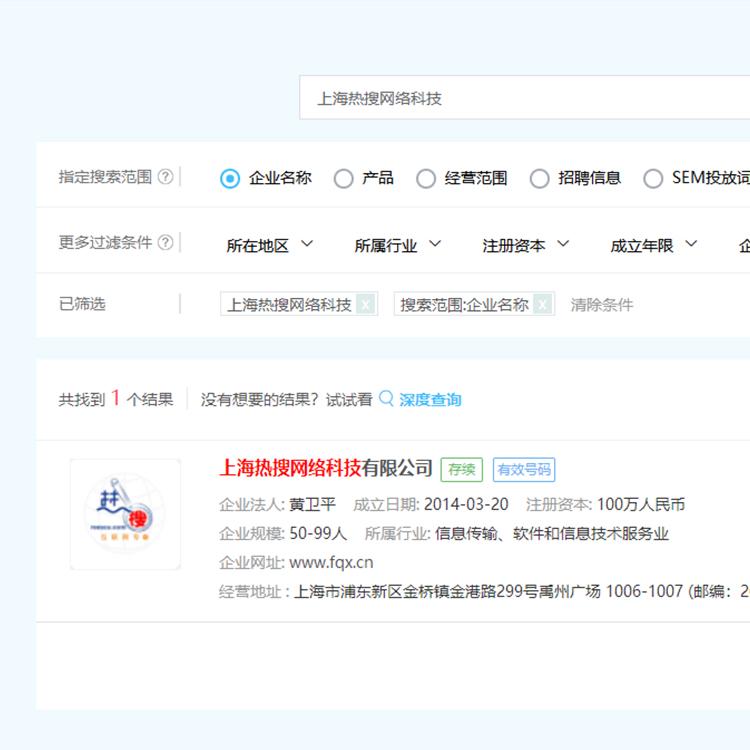The image size is (750, 750).
Task: Click the magnifier icon before 深度查询
Action: pyautogui.click(x=386, y=398)
